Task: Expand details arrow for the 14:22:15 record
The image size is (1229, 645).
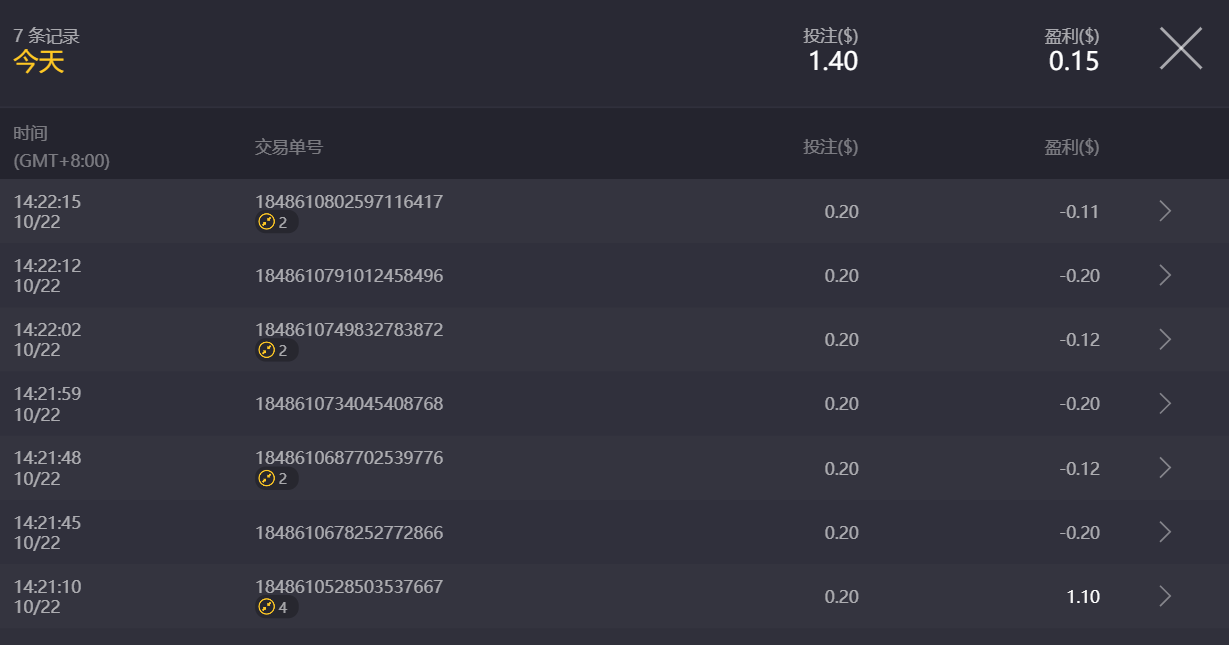Action: [x=1164, y=211]
